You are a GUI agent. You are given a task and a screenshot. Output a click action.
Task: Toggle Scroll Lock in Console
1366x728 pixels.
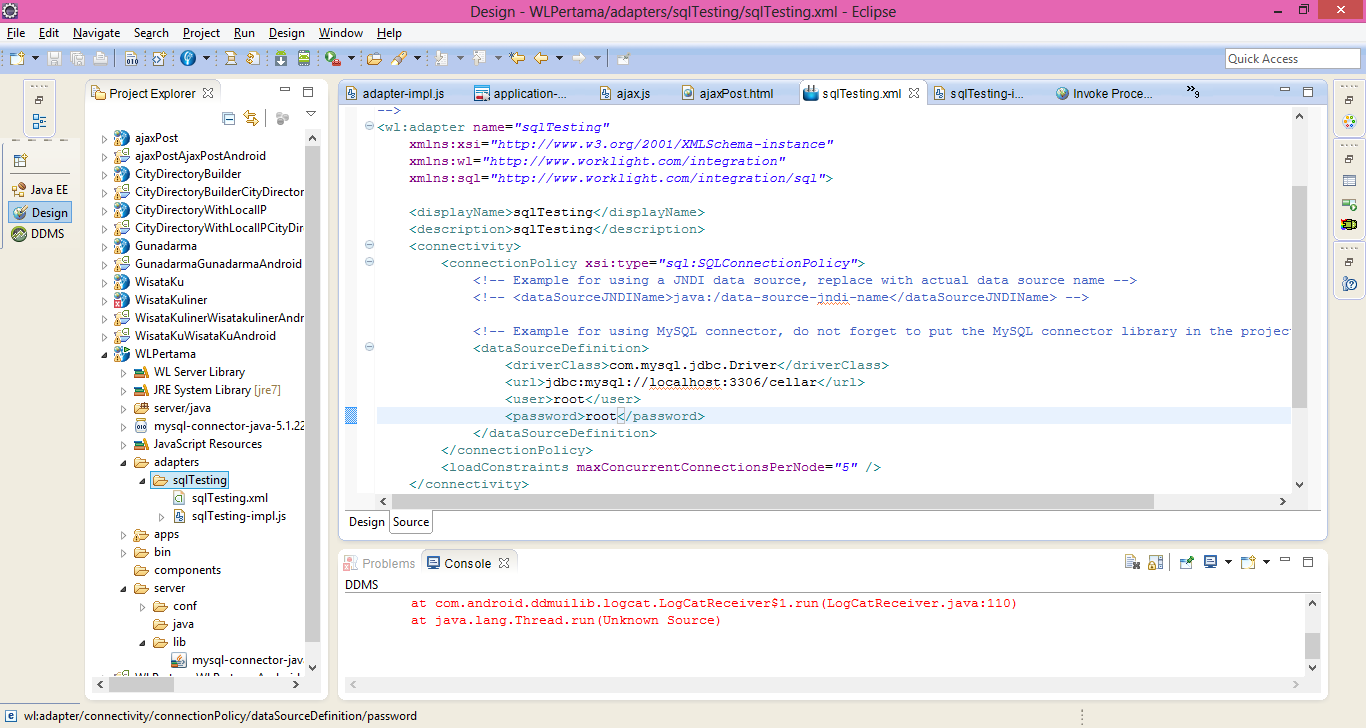pyautogui.click(x=1155, y=563)
